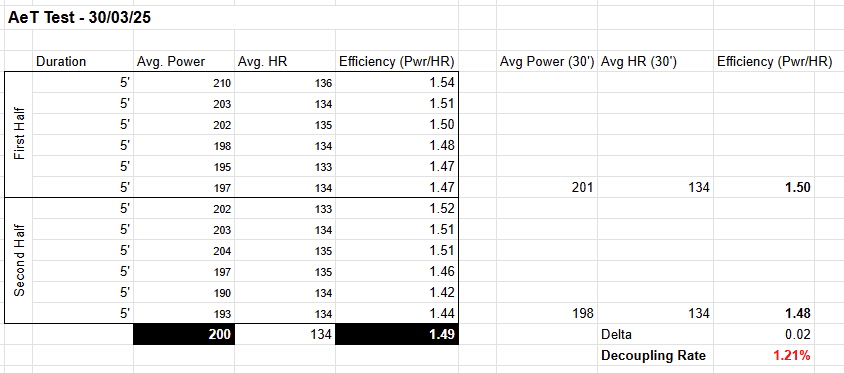Select the heart rate cell showing 136
The image size is (844, 373).
pos(285,82)
